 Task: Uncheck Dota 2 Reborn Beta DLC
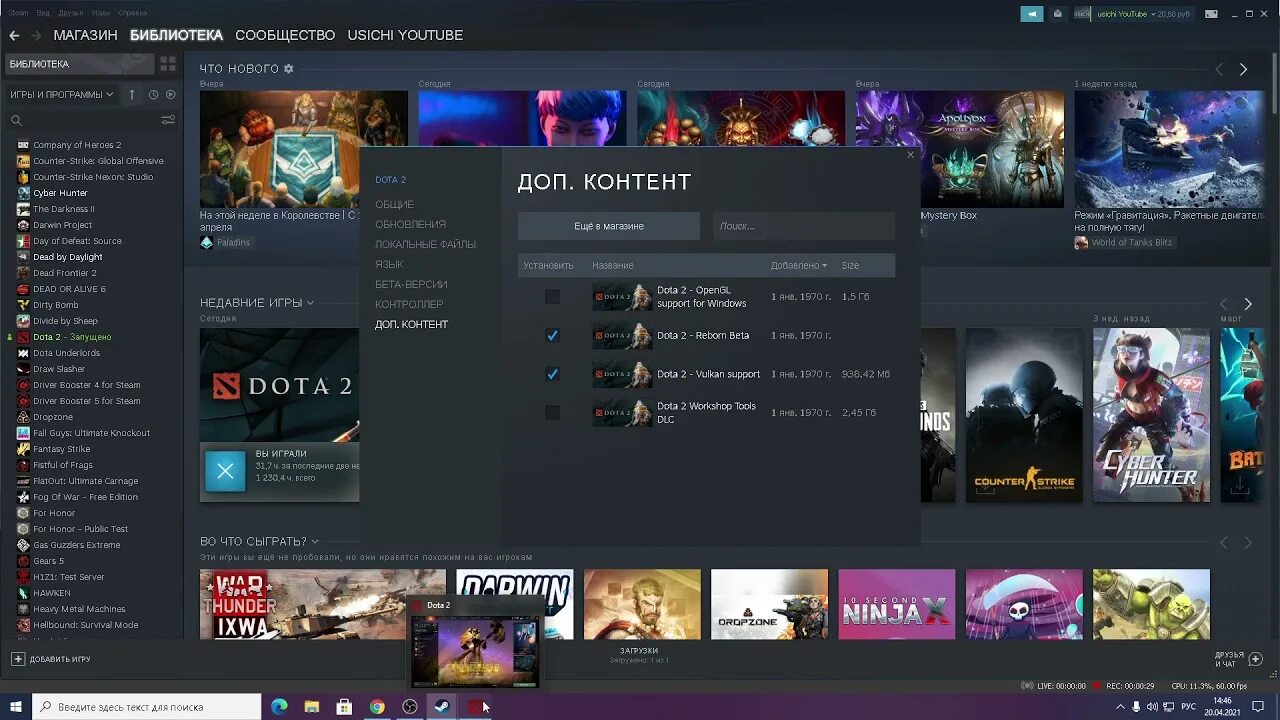[x=552, y=335]
